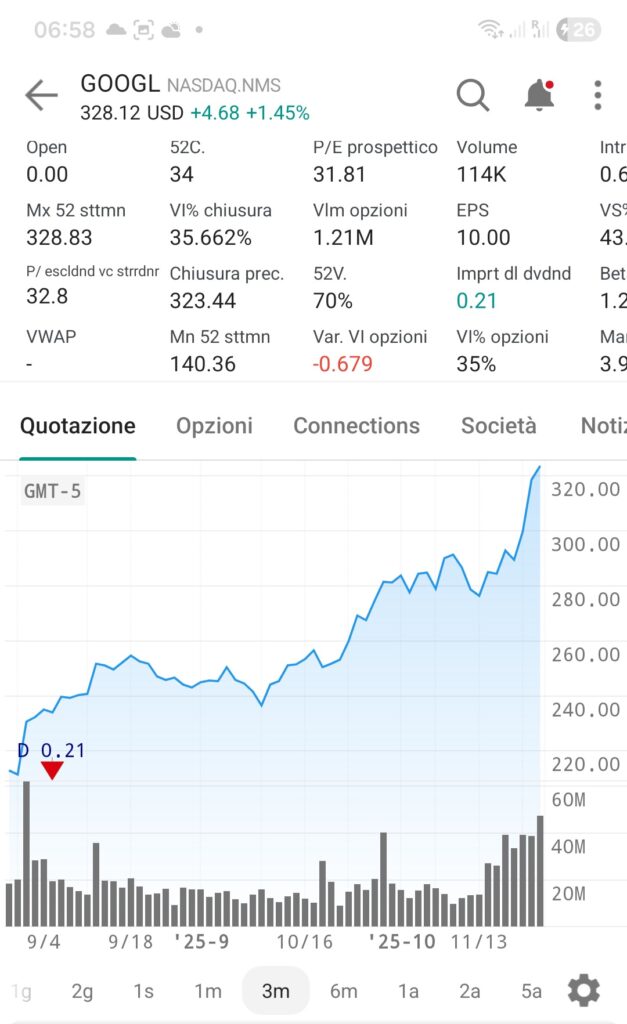Select the 1s chart range
This screenshot has height=1024, width=627.
coord(144,991)
